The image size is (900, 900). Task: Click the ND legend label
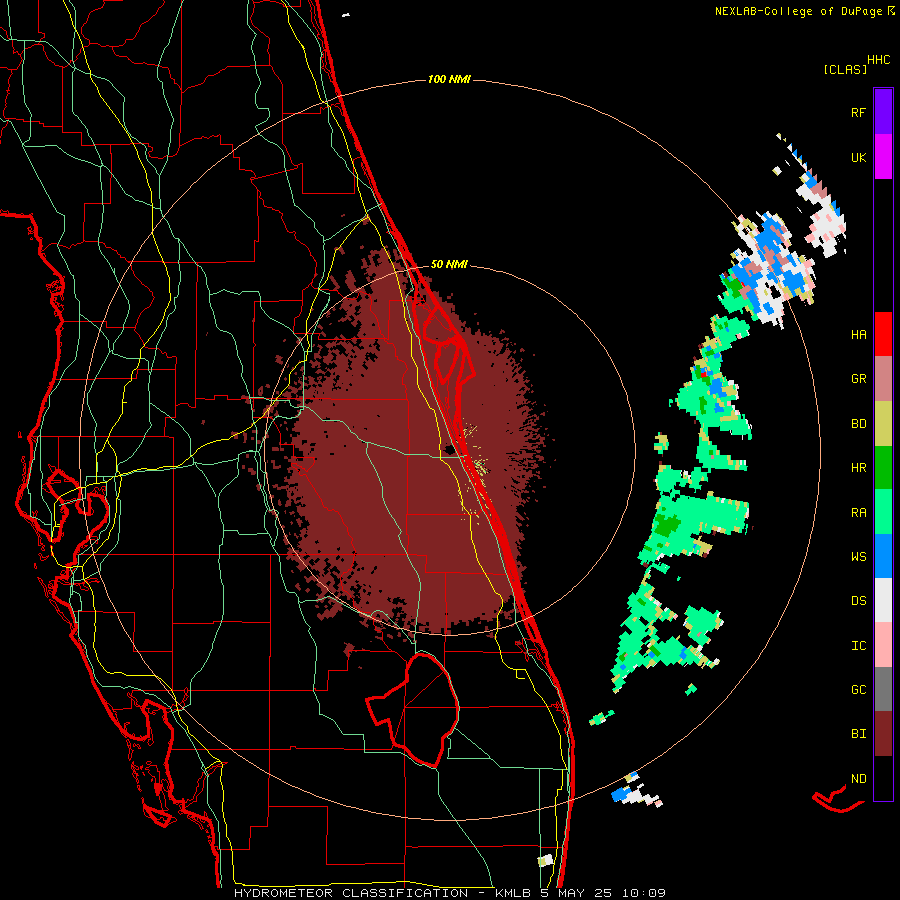(x=858, y=779)
